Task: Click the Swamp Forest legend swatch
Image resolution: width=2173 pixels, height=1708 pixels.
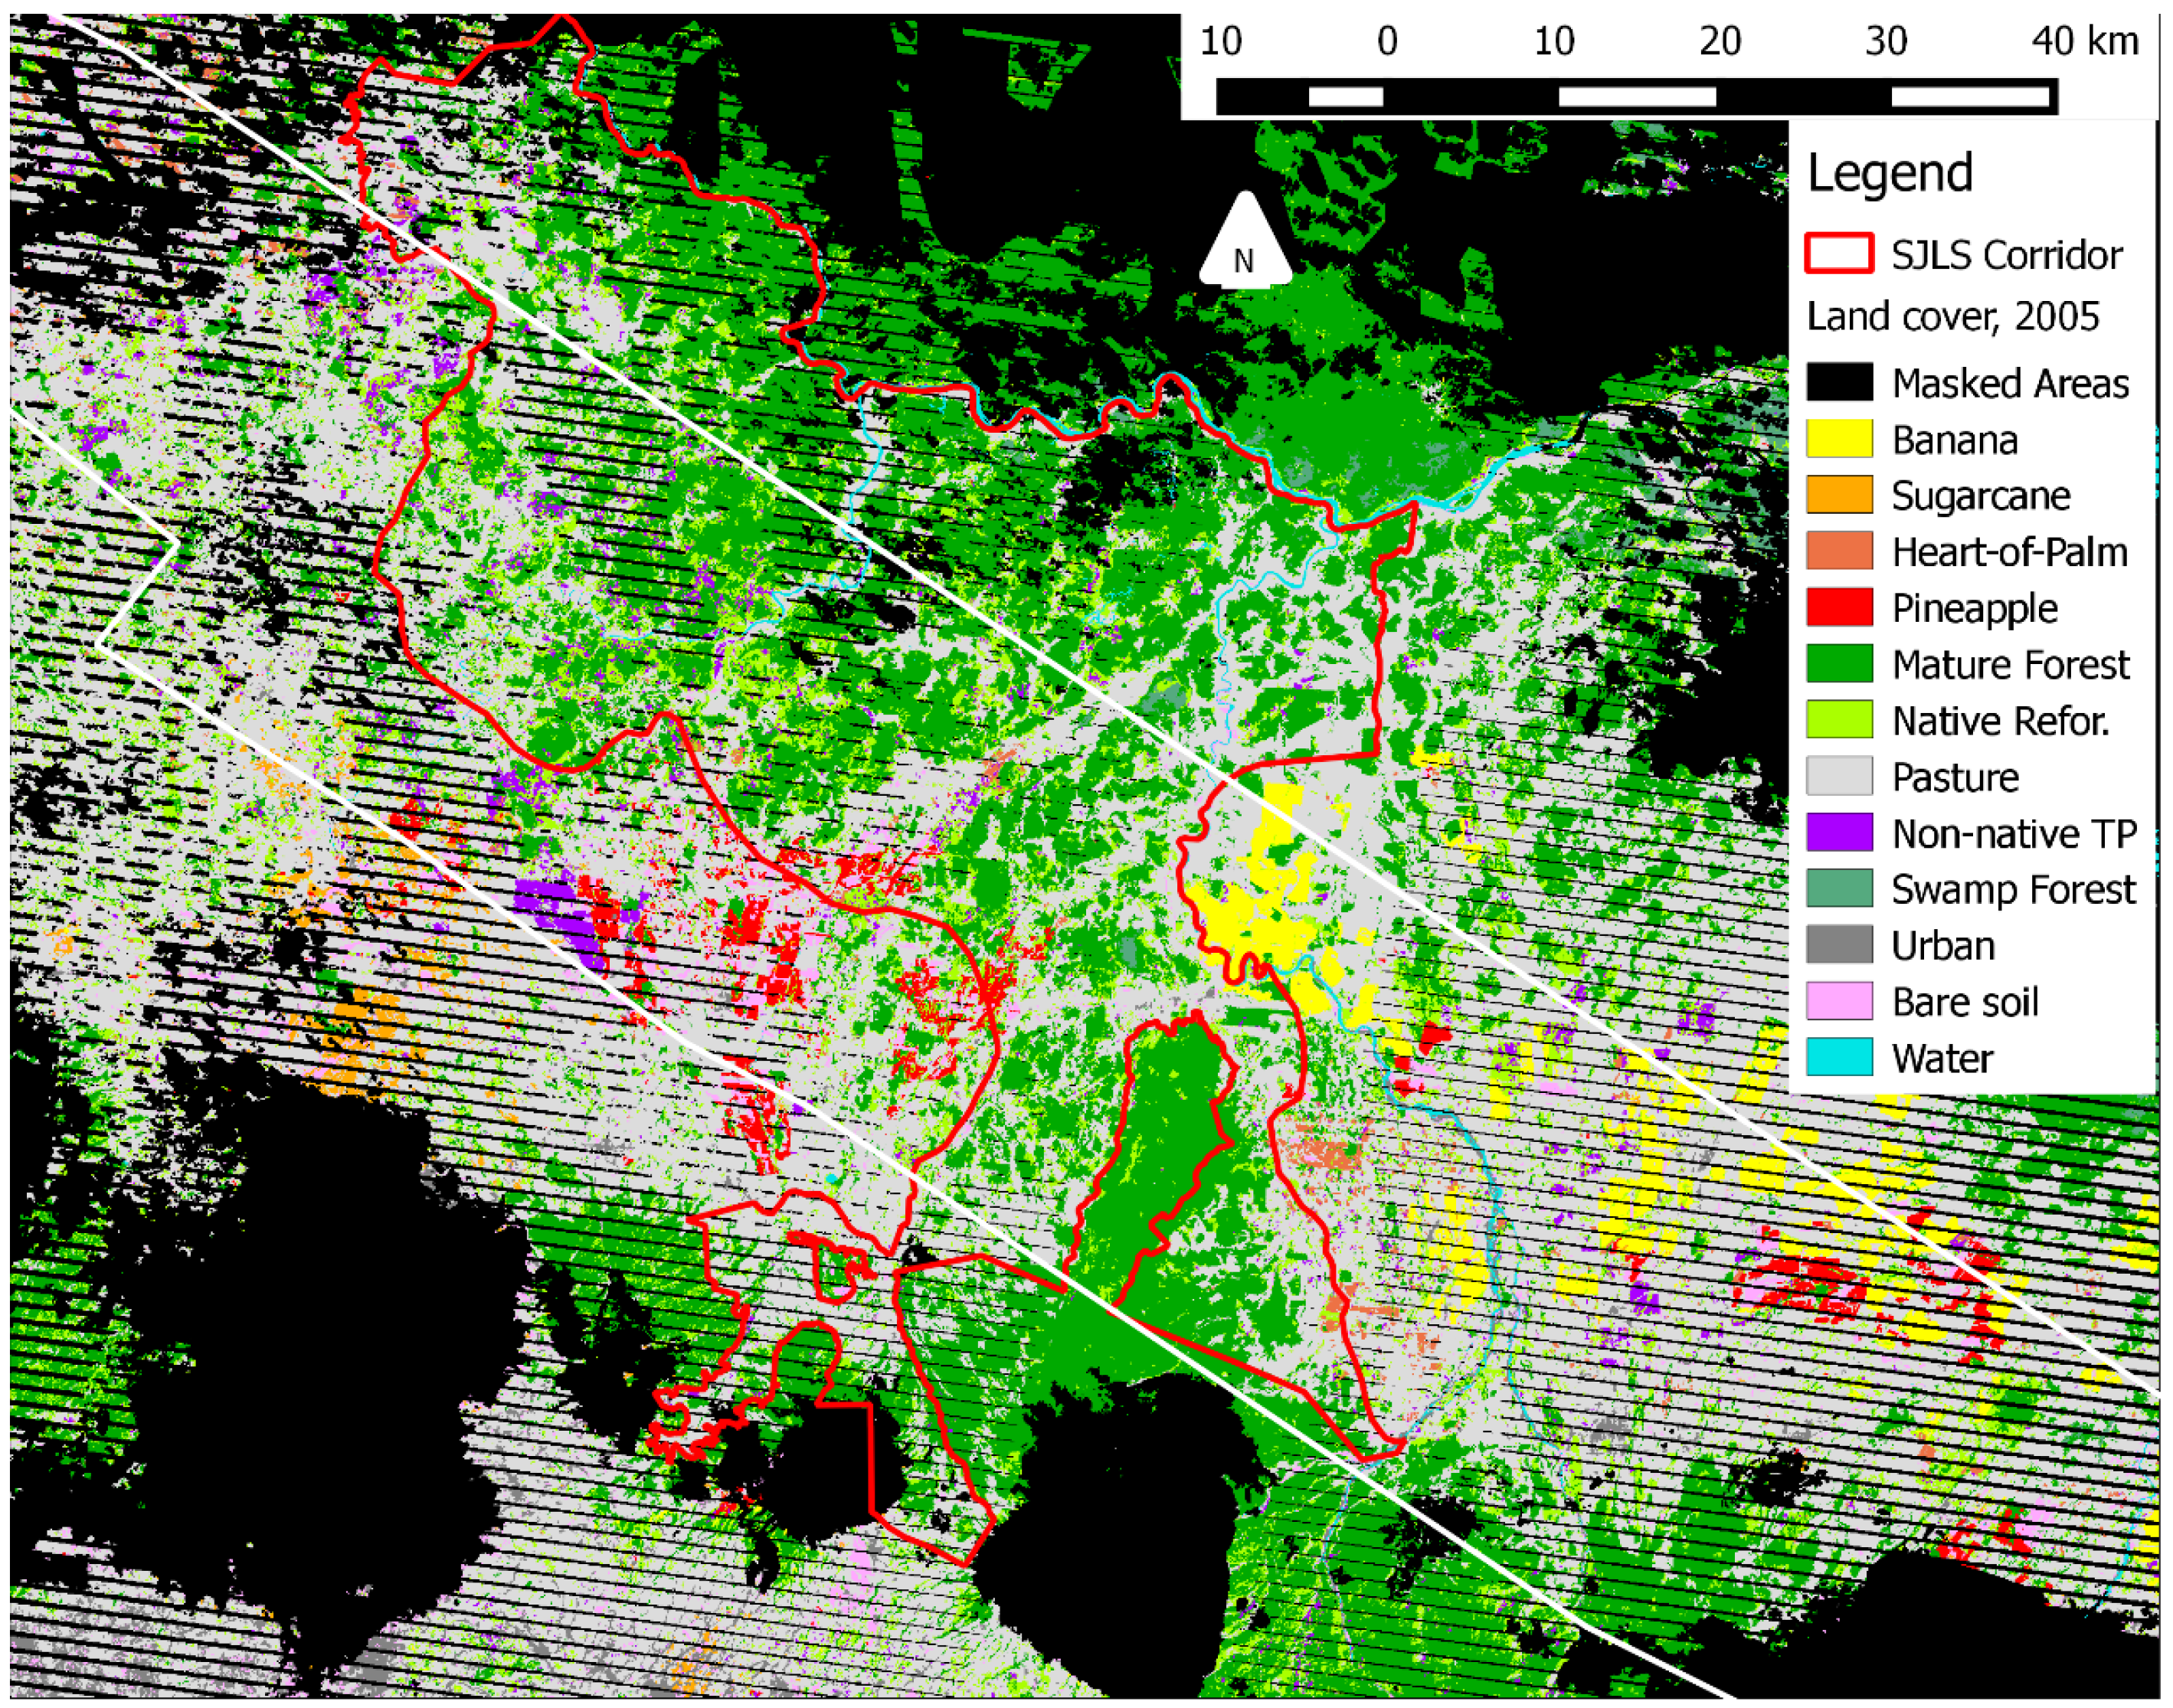Action: 1838,888
